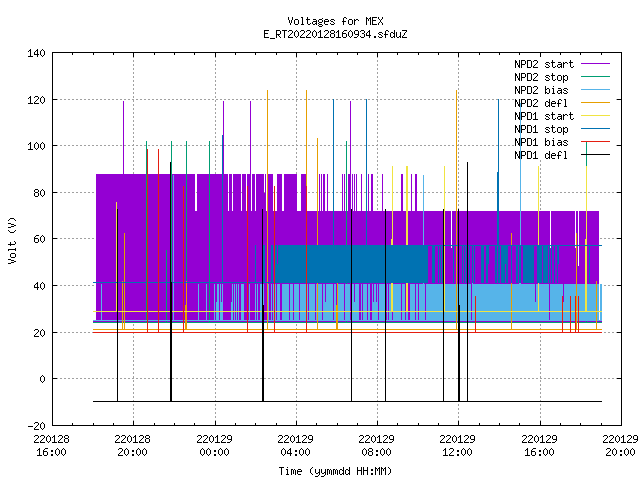Click the -20 y-axis tick label
Screen dimensions: 640x480
coord(36,426)
